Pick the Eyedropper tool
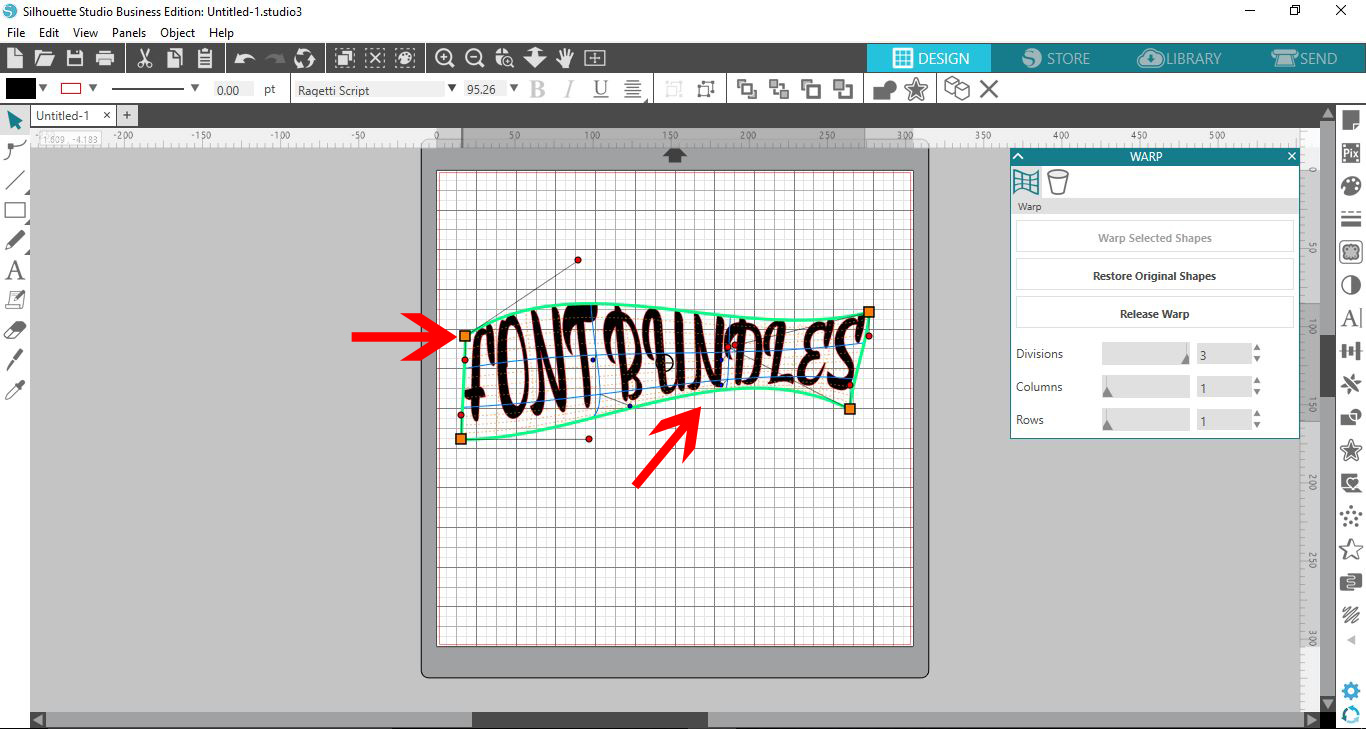Viewport: 1366px width, 729px height. tap(15, 388)
